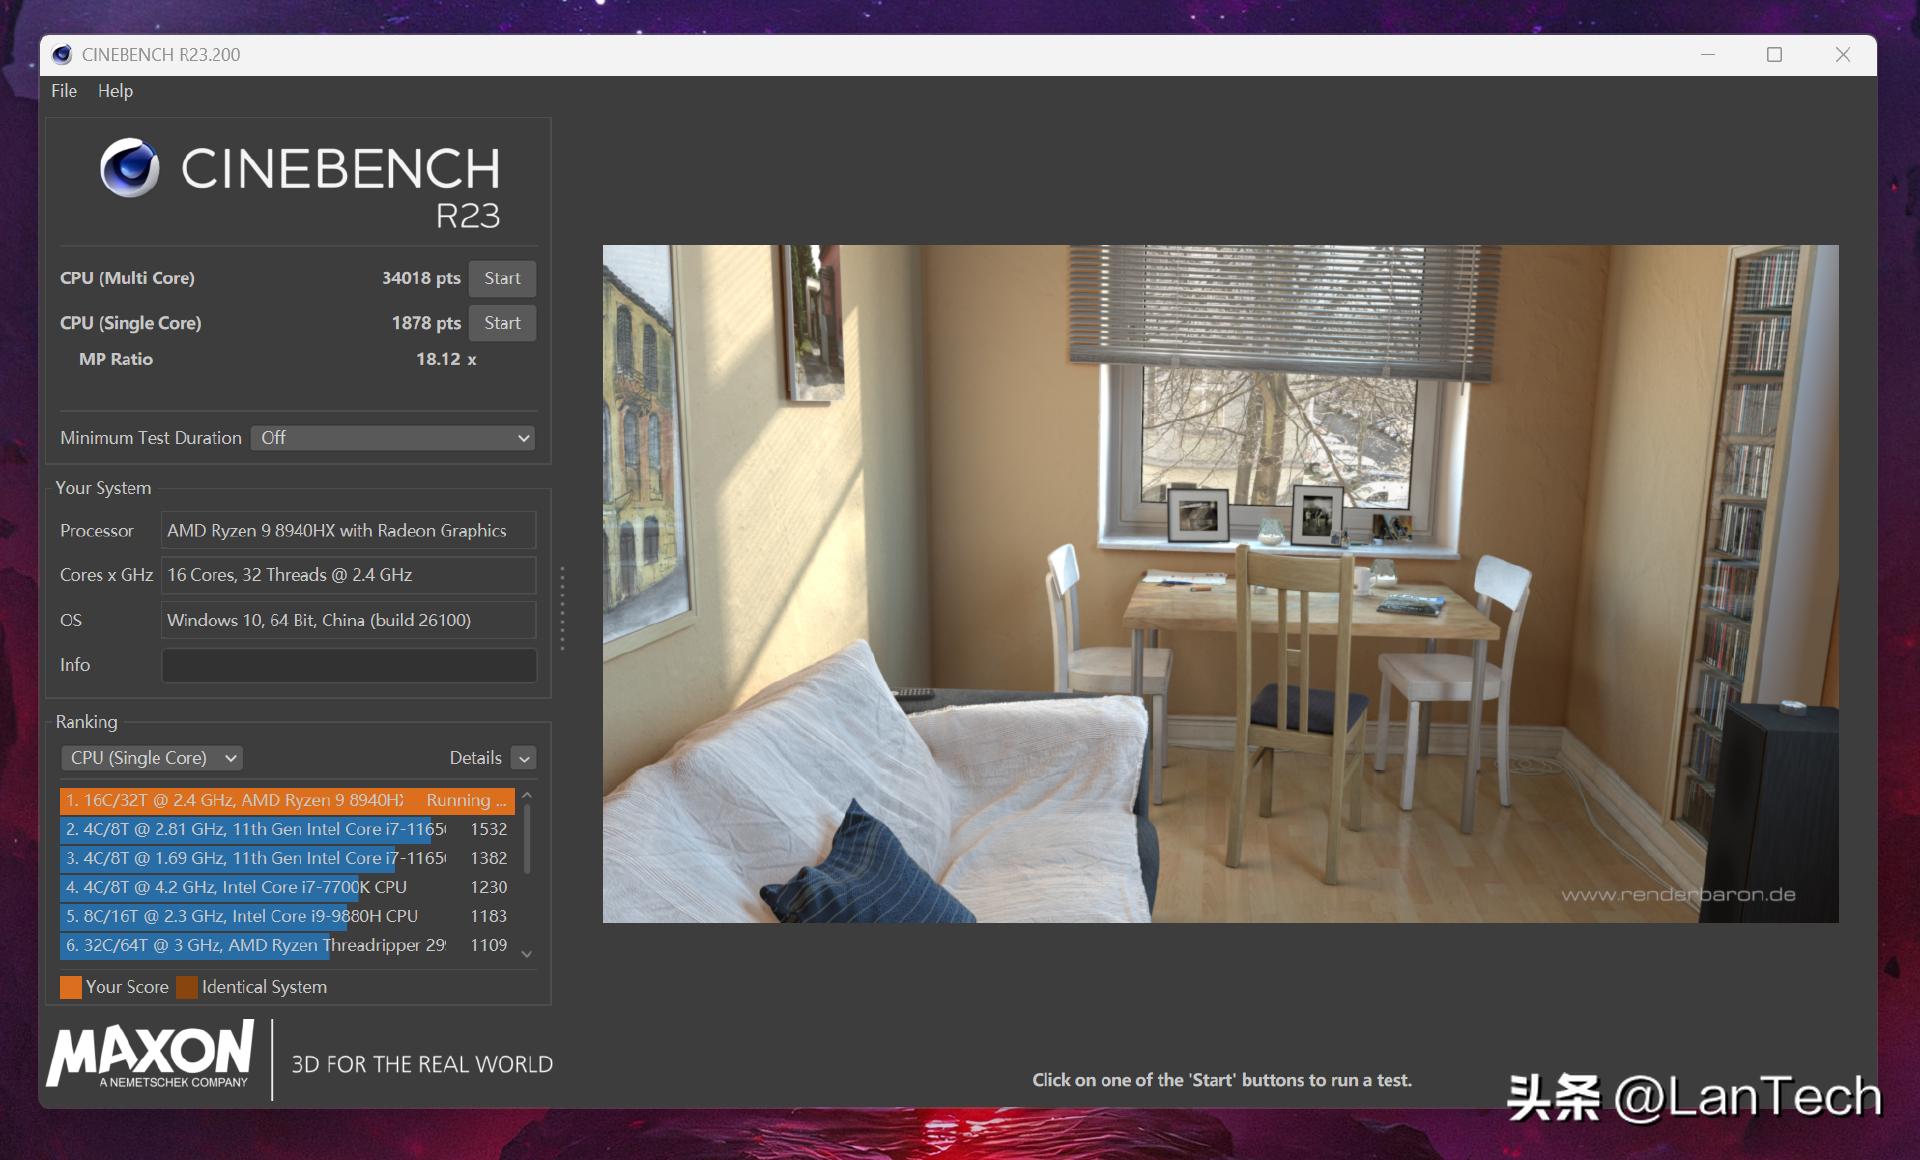This screenshot has width=1920, height=1160.
Task: Click the Cores x GHz field
Action: click(x=349, y=575)
